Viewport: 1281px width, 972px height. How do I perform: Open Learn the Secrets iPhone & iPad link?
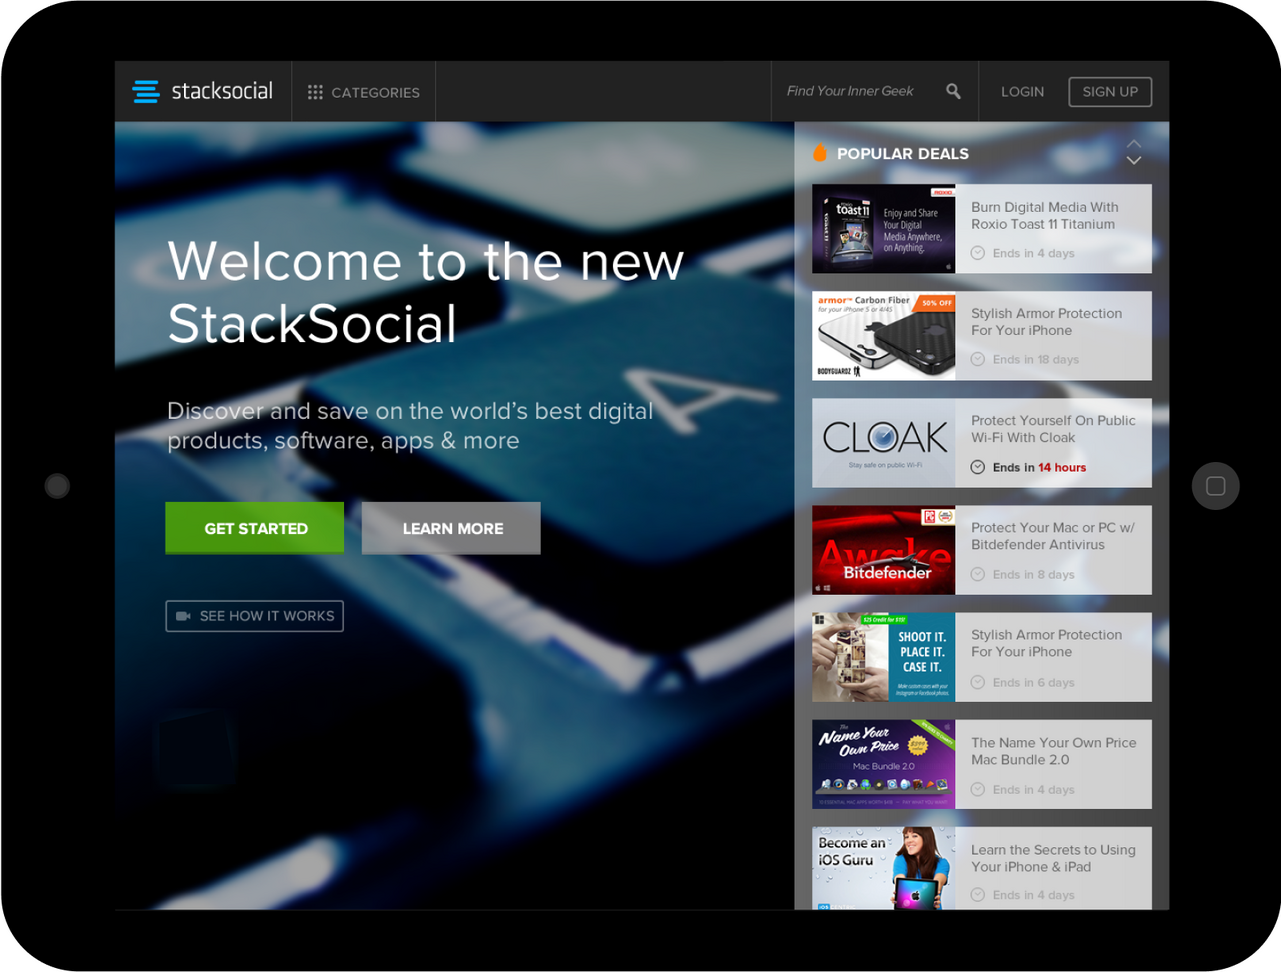[x=1052, y=858]
